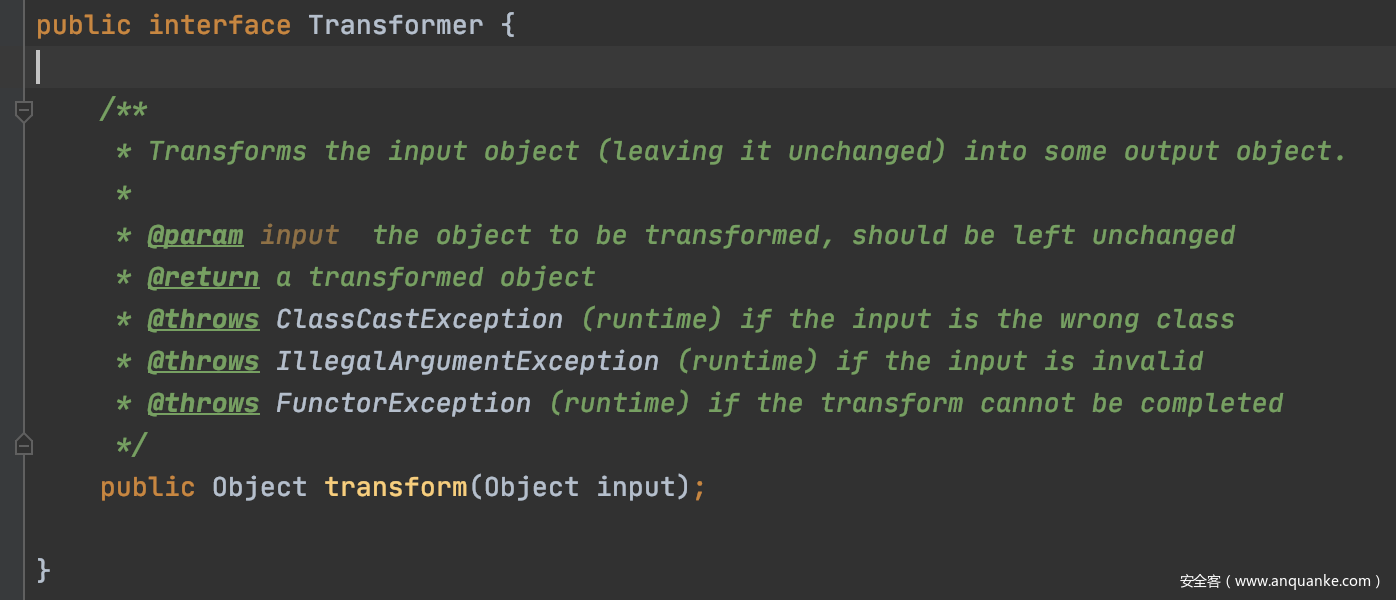This screenshot has width=1396, height=600.
Task: Click the @param Javadoc tag
Action: tap(195, 236)
